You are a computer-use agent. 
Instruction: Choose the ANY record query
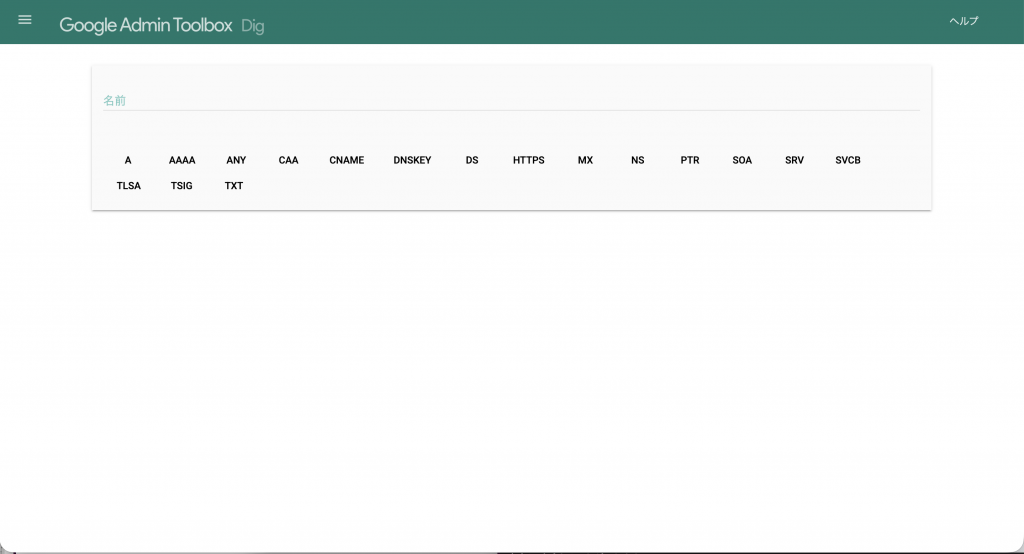(x=236, y=160)
